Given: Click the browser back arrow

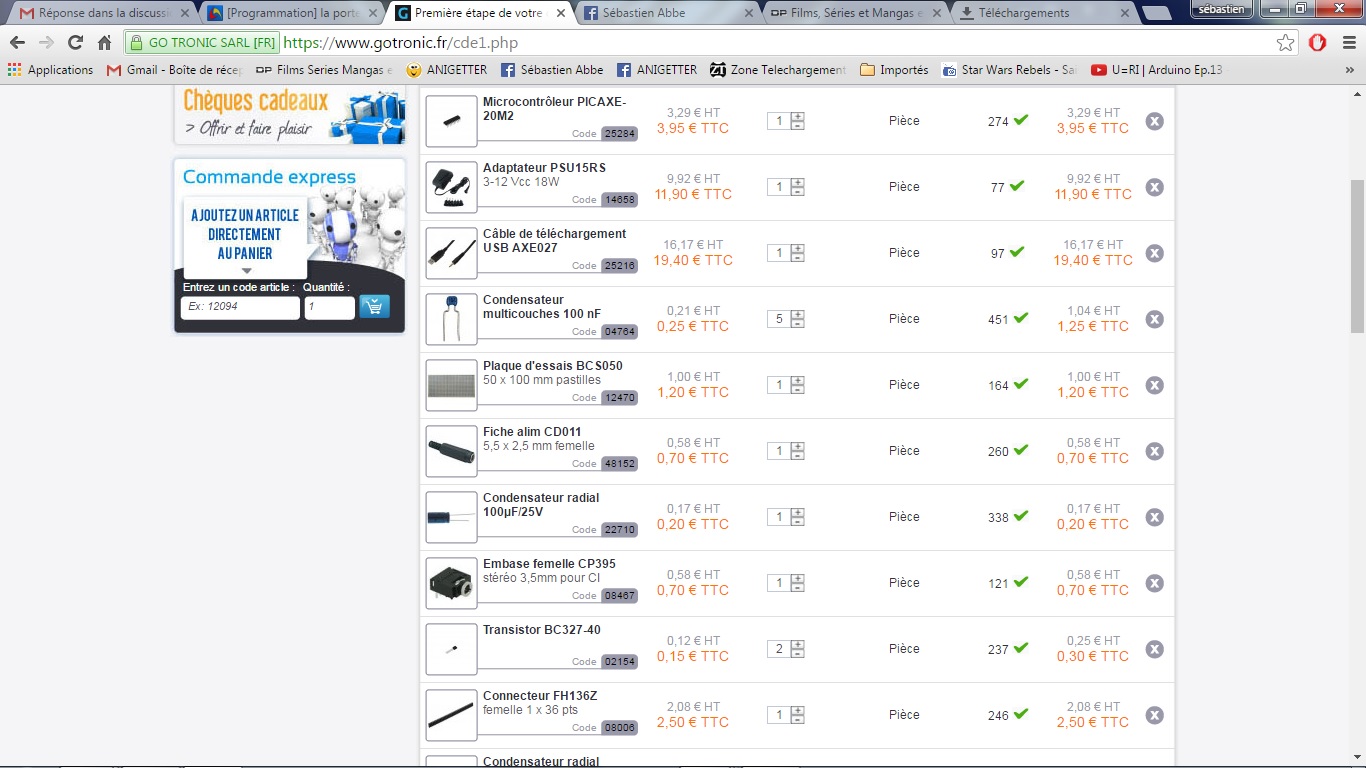Looking at the screenshot, I should (17, 43).
